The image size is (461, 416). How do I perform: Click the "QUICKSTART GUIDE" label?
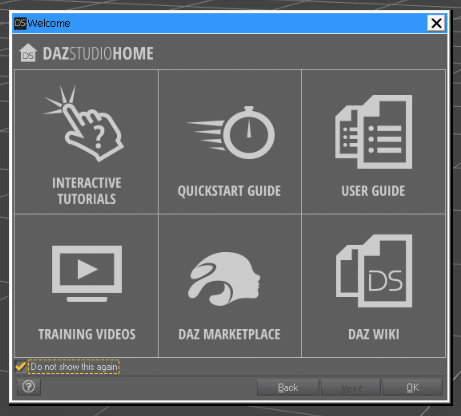click(229, 191)
